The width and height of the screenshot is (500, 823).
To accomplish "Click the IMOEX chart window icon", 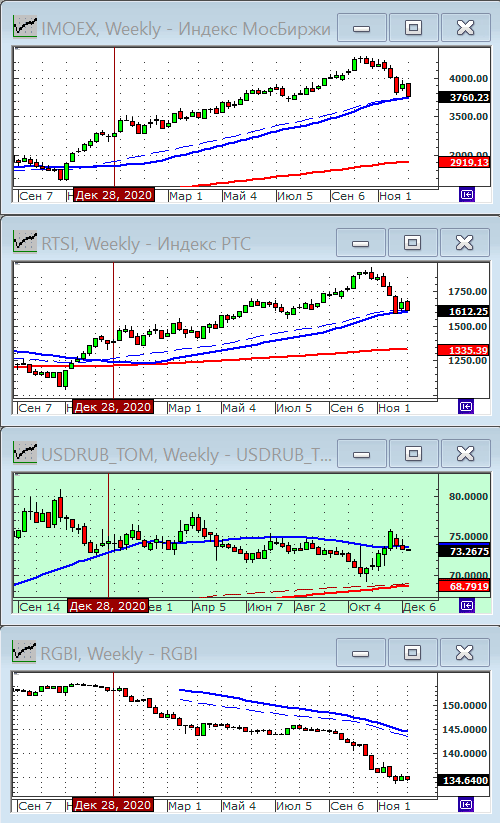I will coord(25,27).
